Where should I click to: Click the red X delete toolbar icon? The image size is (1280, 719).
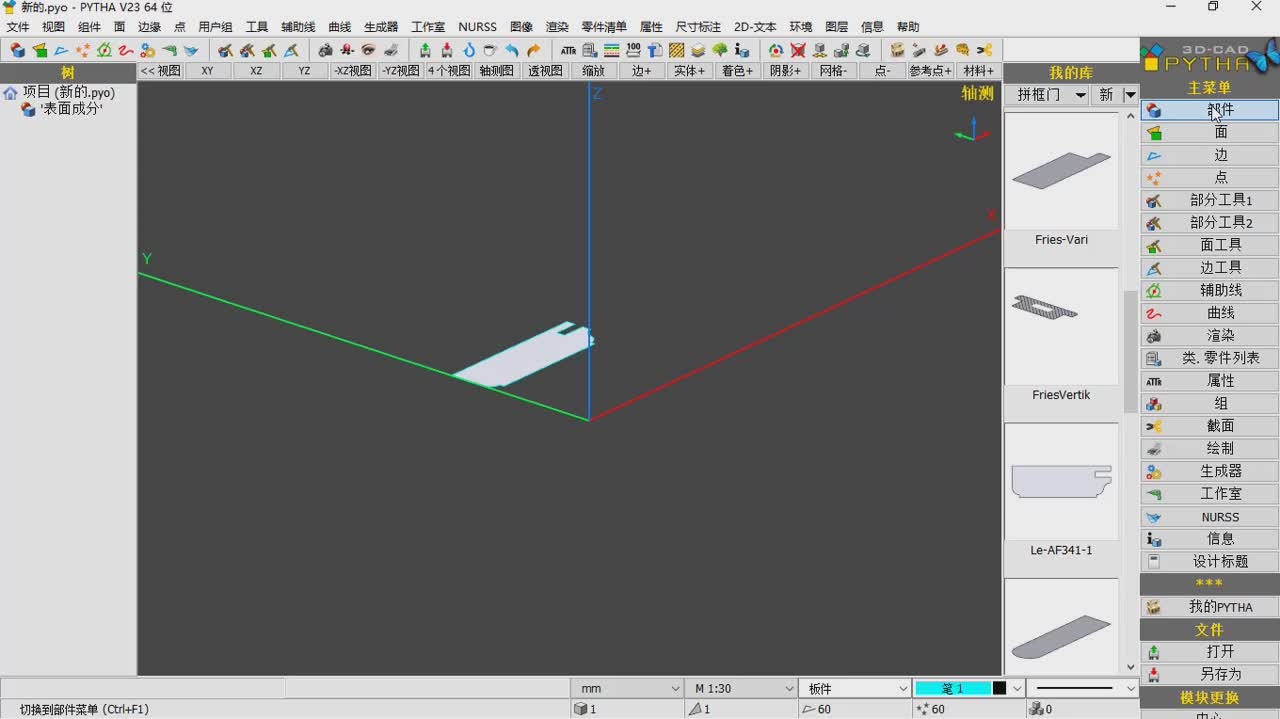coord(798,50)
